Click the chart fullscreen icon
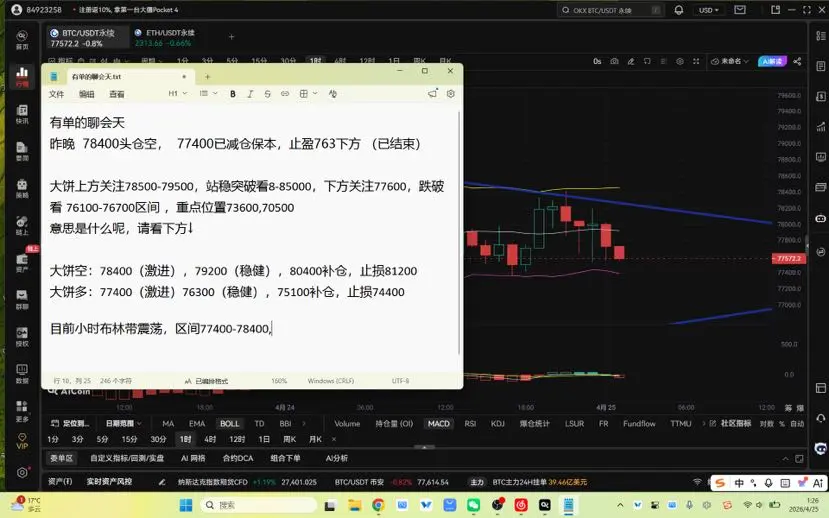The height and width of the screenshot is (518, 829). click(x=696, y=61)
